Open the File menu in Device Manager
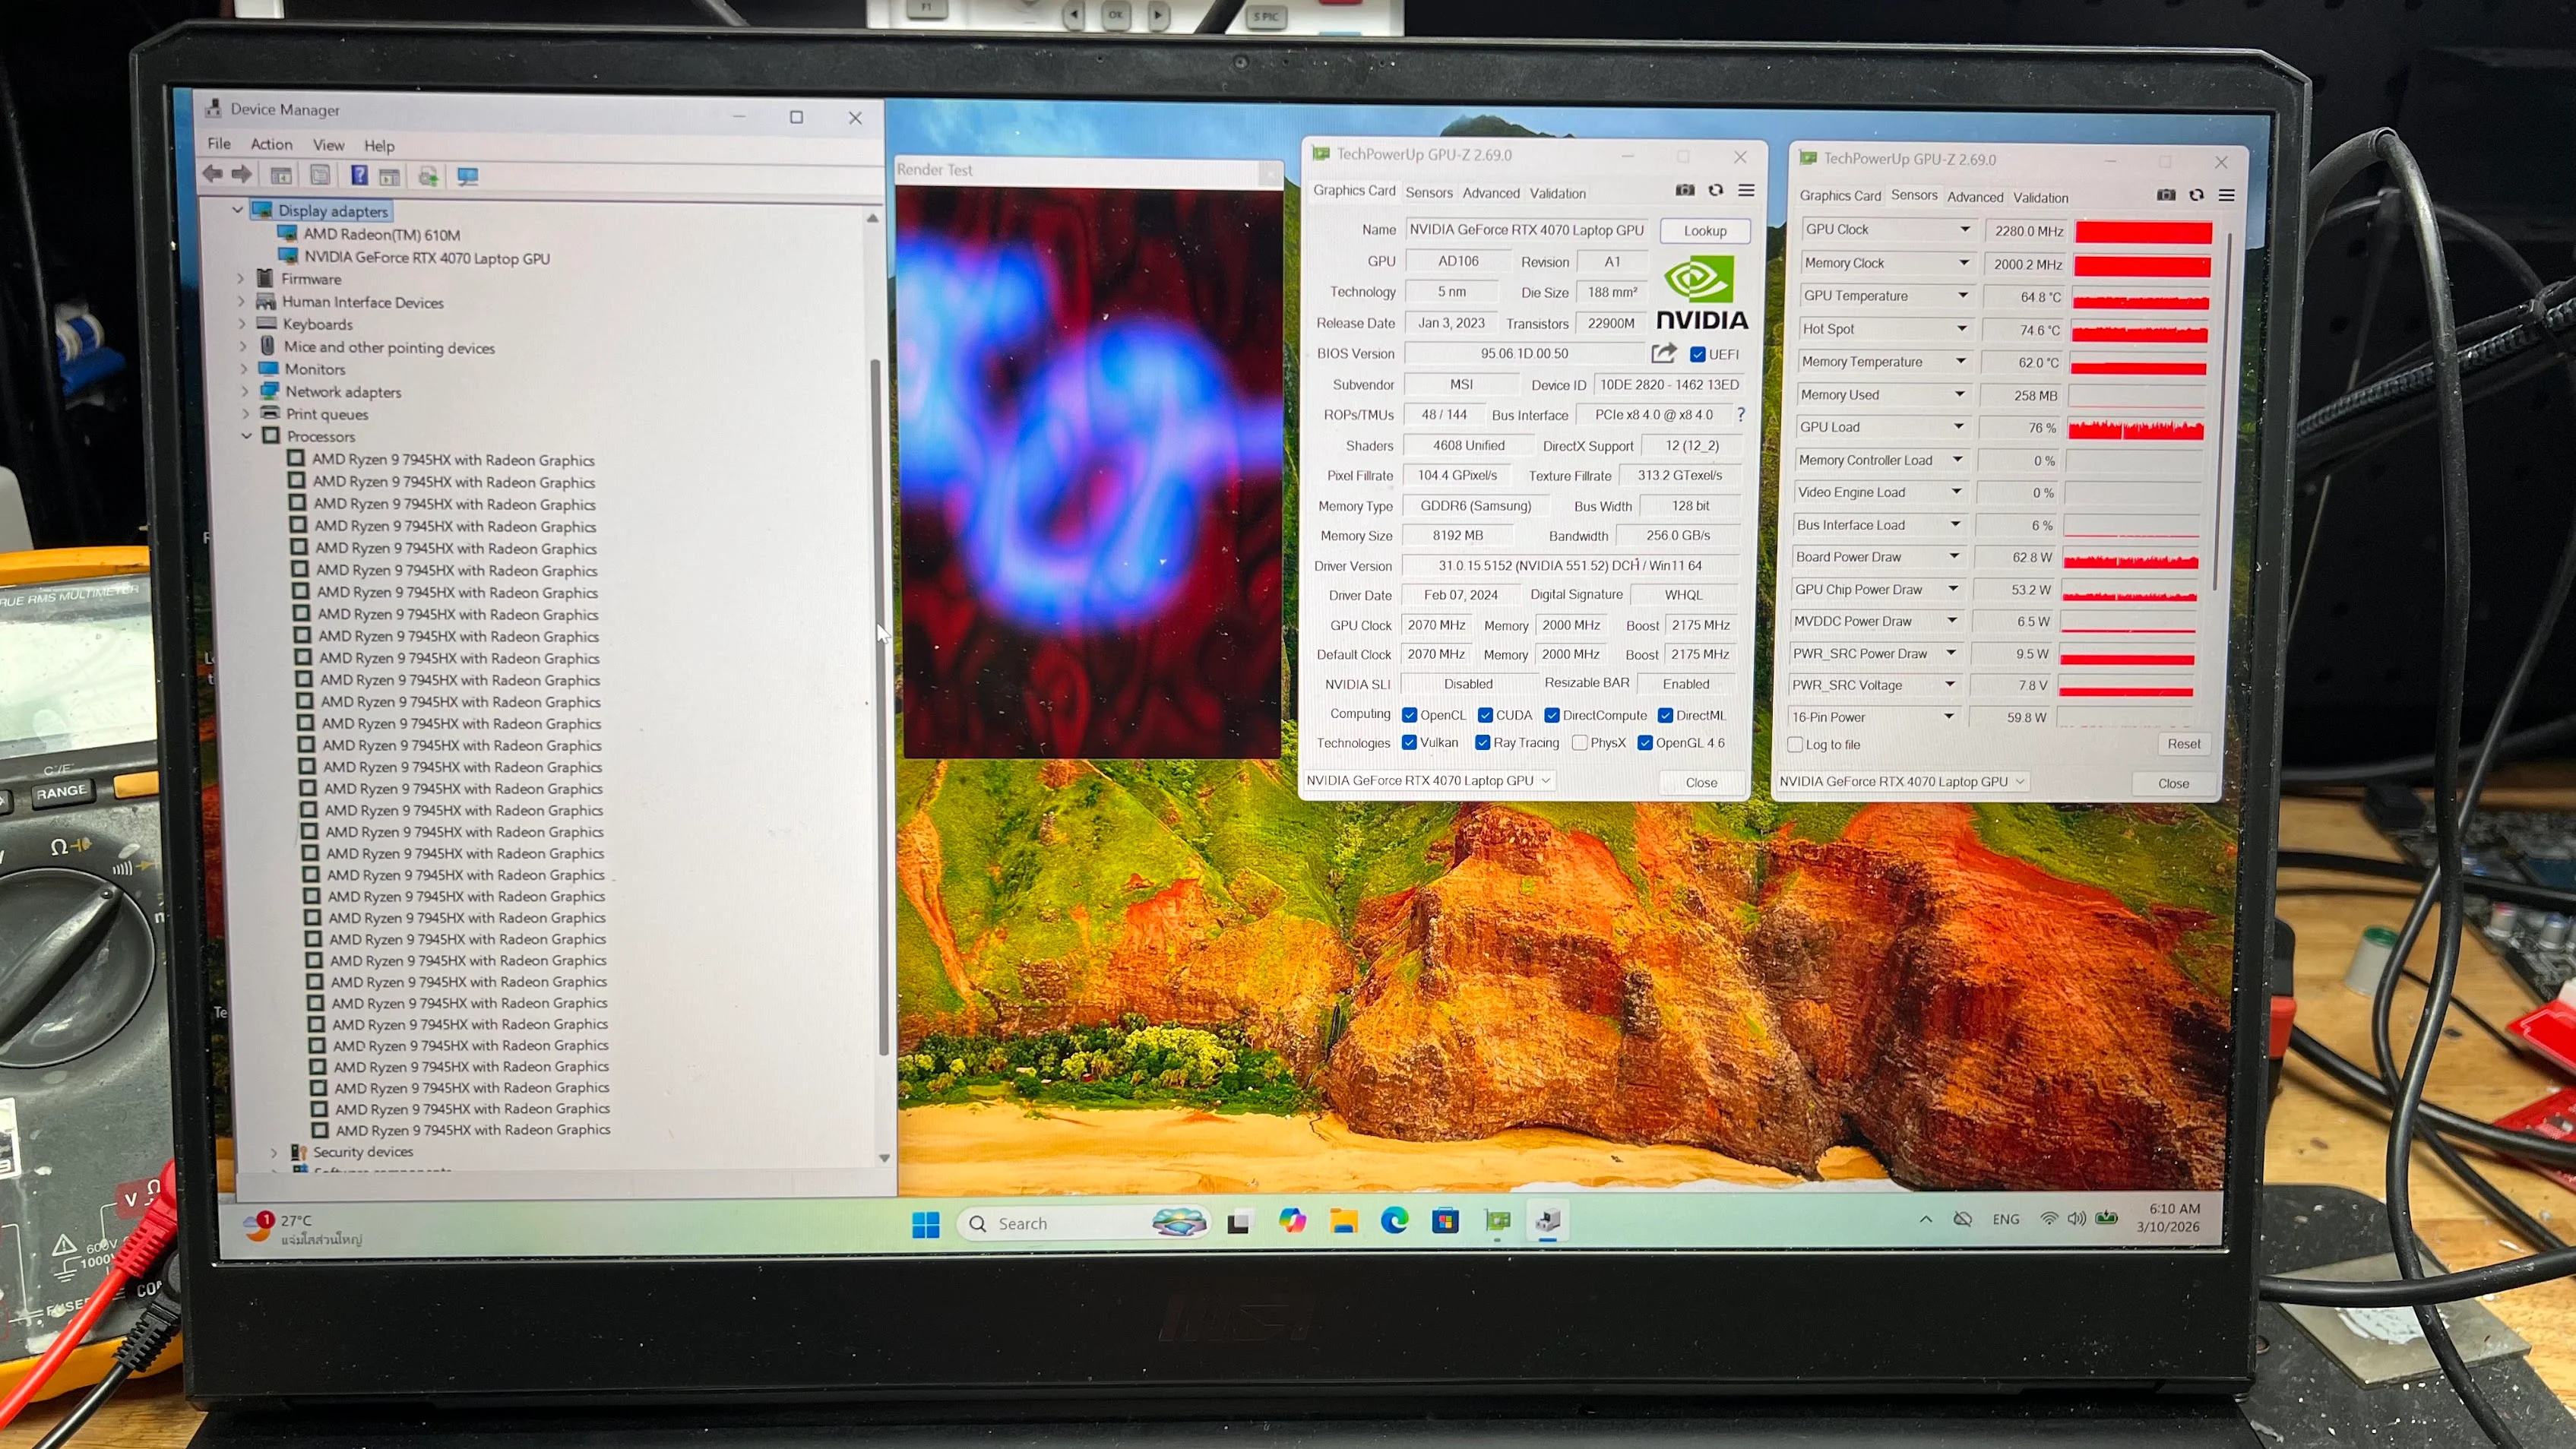The image size is (2576, 1449). tap(219, 144)
